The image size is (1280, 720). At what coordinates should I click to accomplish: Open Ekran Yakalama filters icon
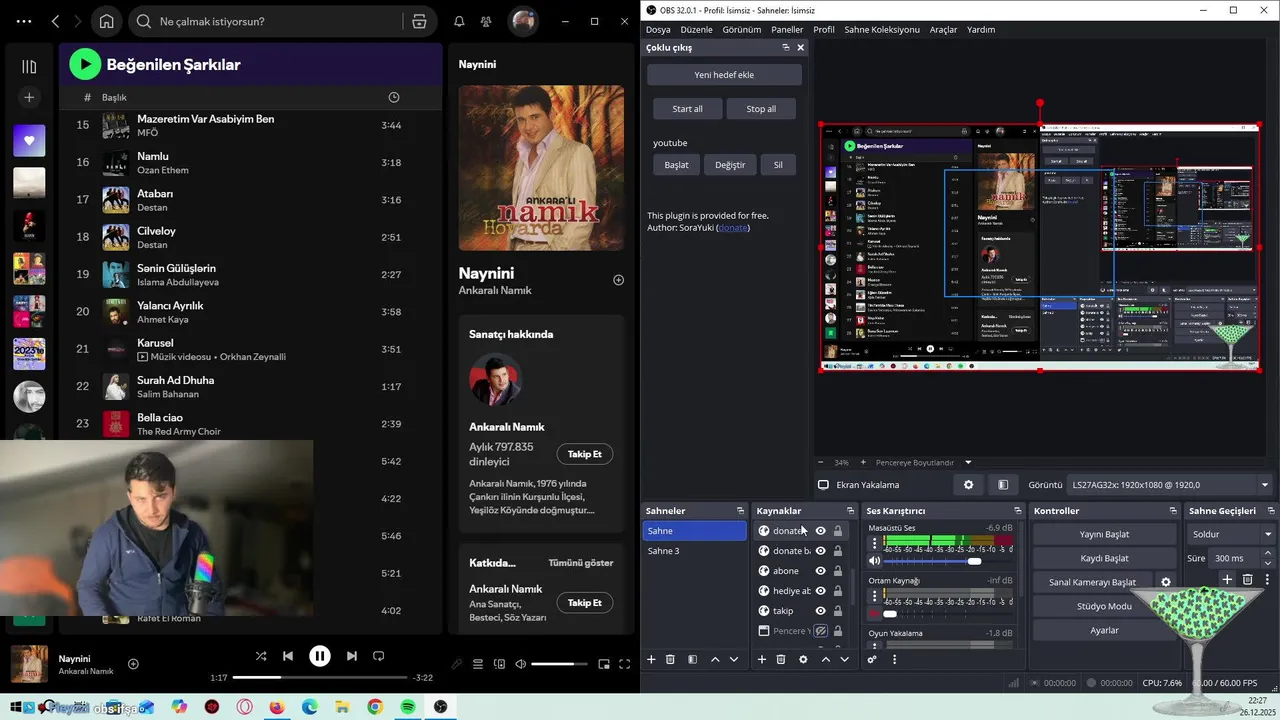click(x=1003, y=485)
